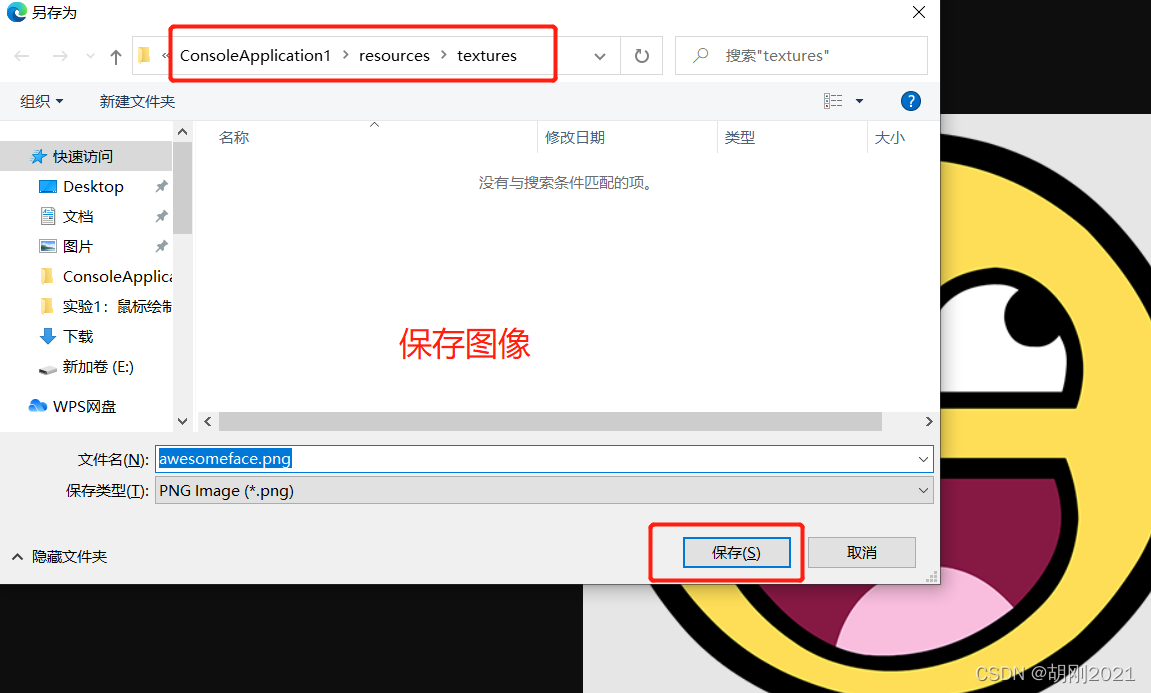Click ConsoleApplication1 in the breadcrumb path
Screen dimensions: 1151x693
[257, 55]
